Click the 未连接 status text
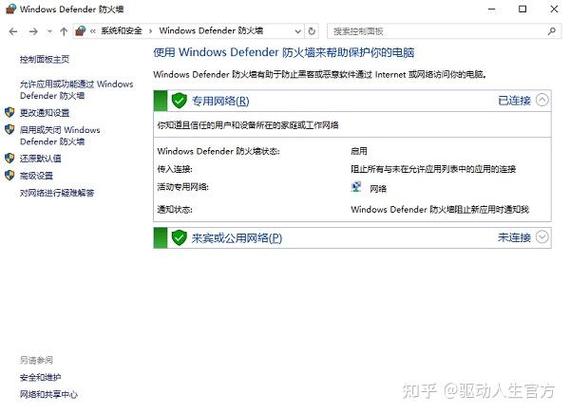570x414 pixels. (x=514, y=237)
